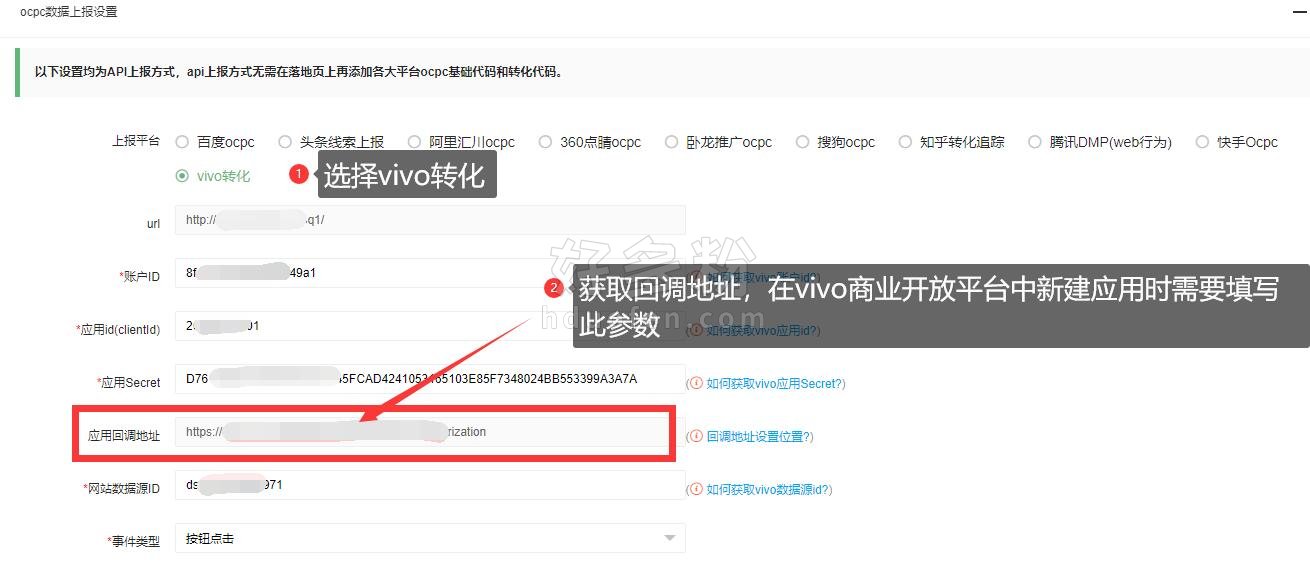Select the vivo转化 radio button

182,176
